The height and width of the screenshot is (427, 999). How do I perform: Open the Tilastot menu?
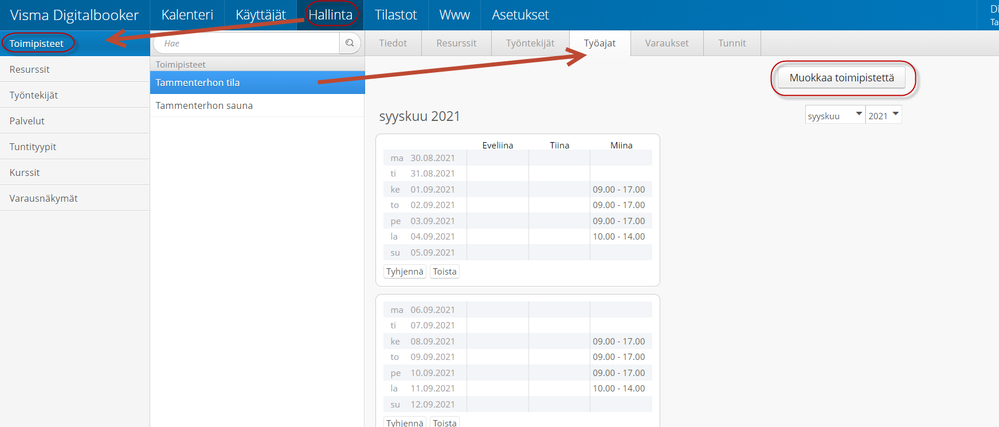click(396, 15)
